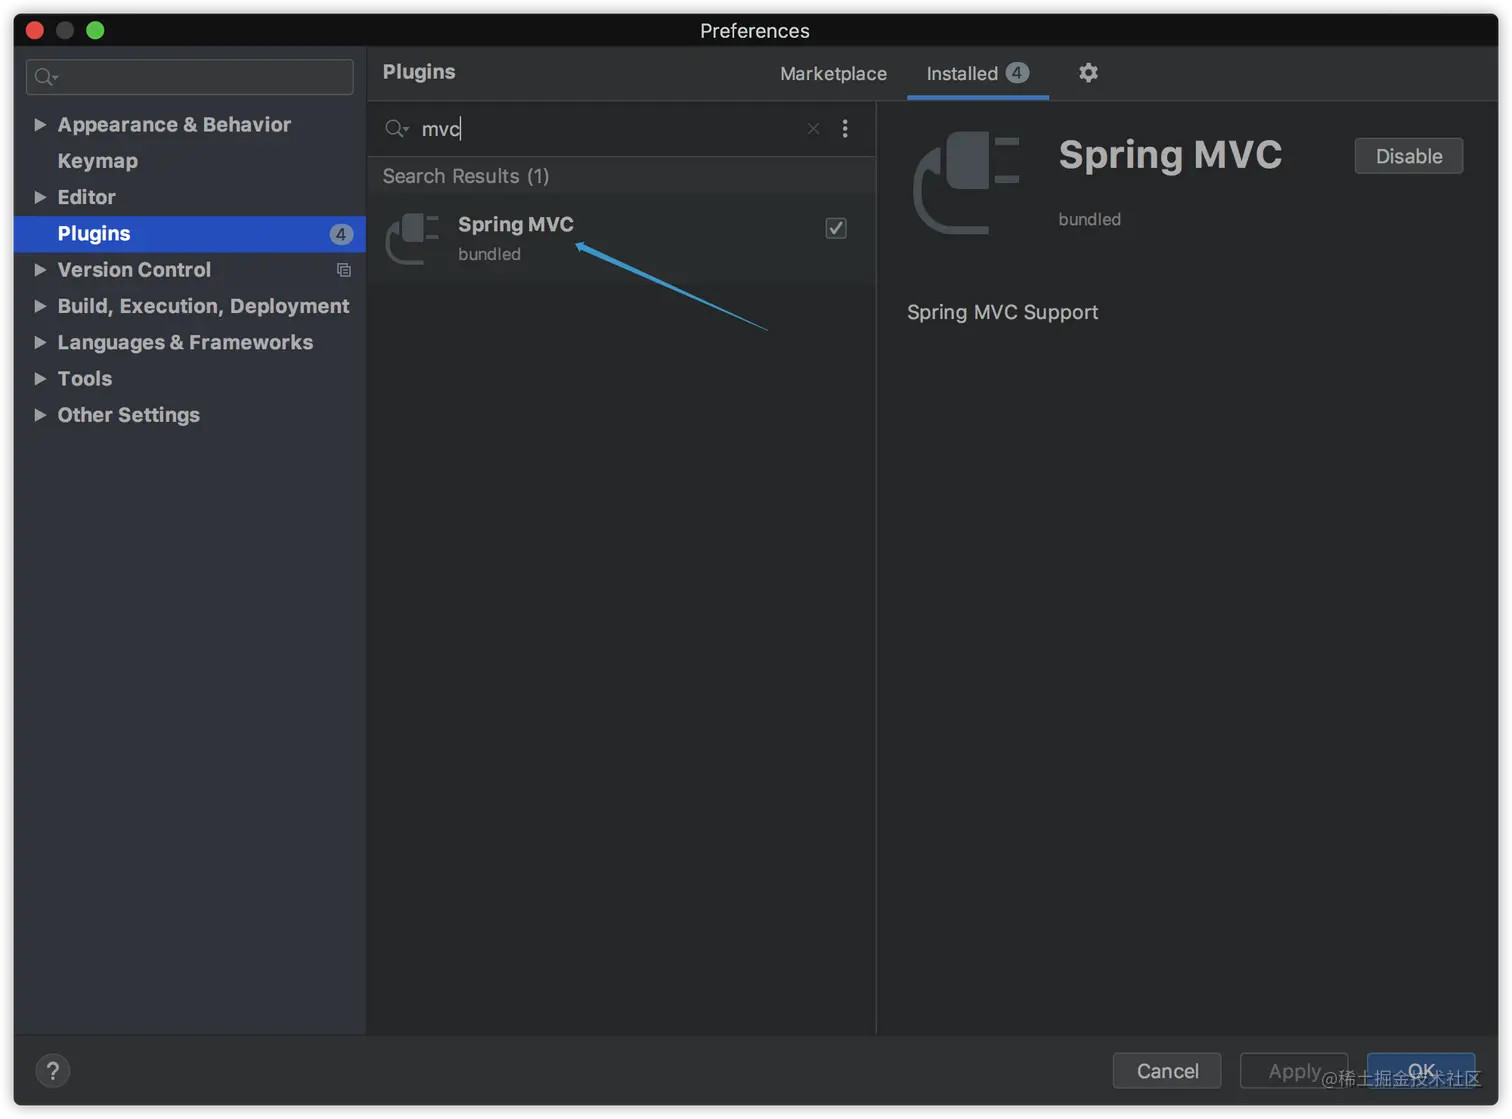Toggle the Spring MVC enabled checkbox
Viewport: 1512px width, 1119px height.
coord(836,228)
